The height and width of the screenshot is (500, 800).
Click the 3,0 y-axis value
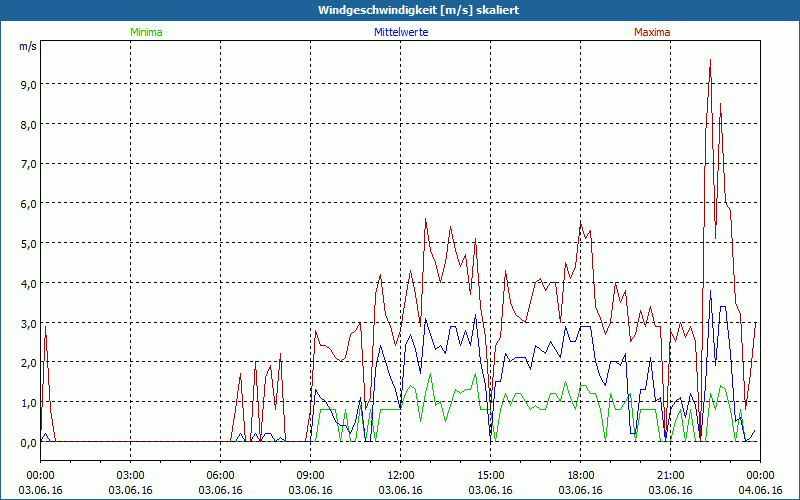click(x=29, y=323)
